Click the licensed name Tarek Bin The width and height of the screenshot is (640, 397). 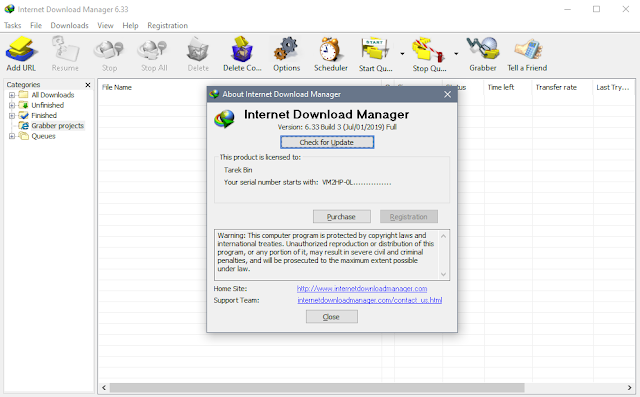tap(238, 170)
